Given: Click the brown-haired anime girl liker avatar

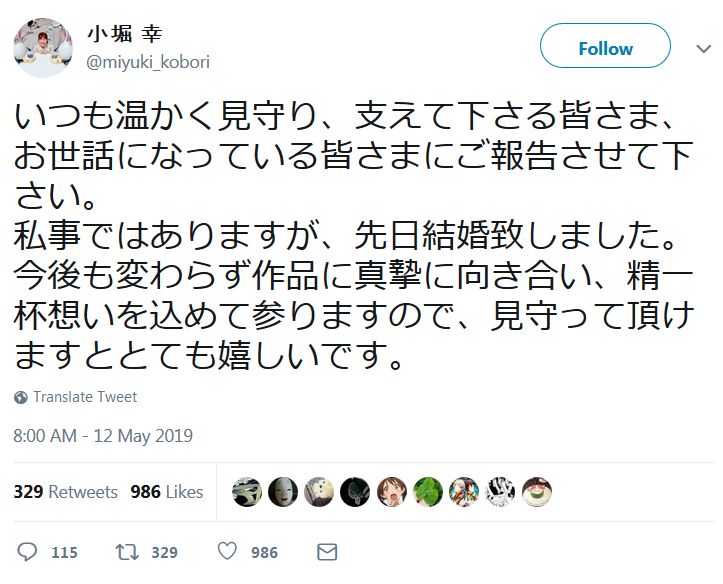Looking at the screenshot, I should (x=391, y=492).
